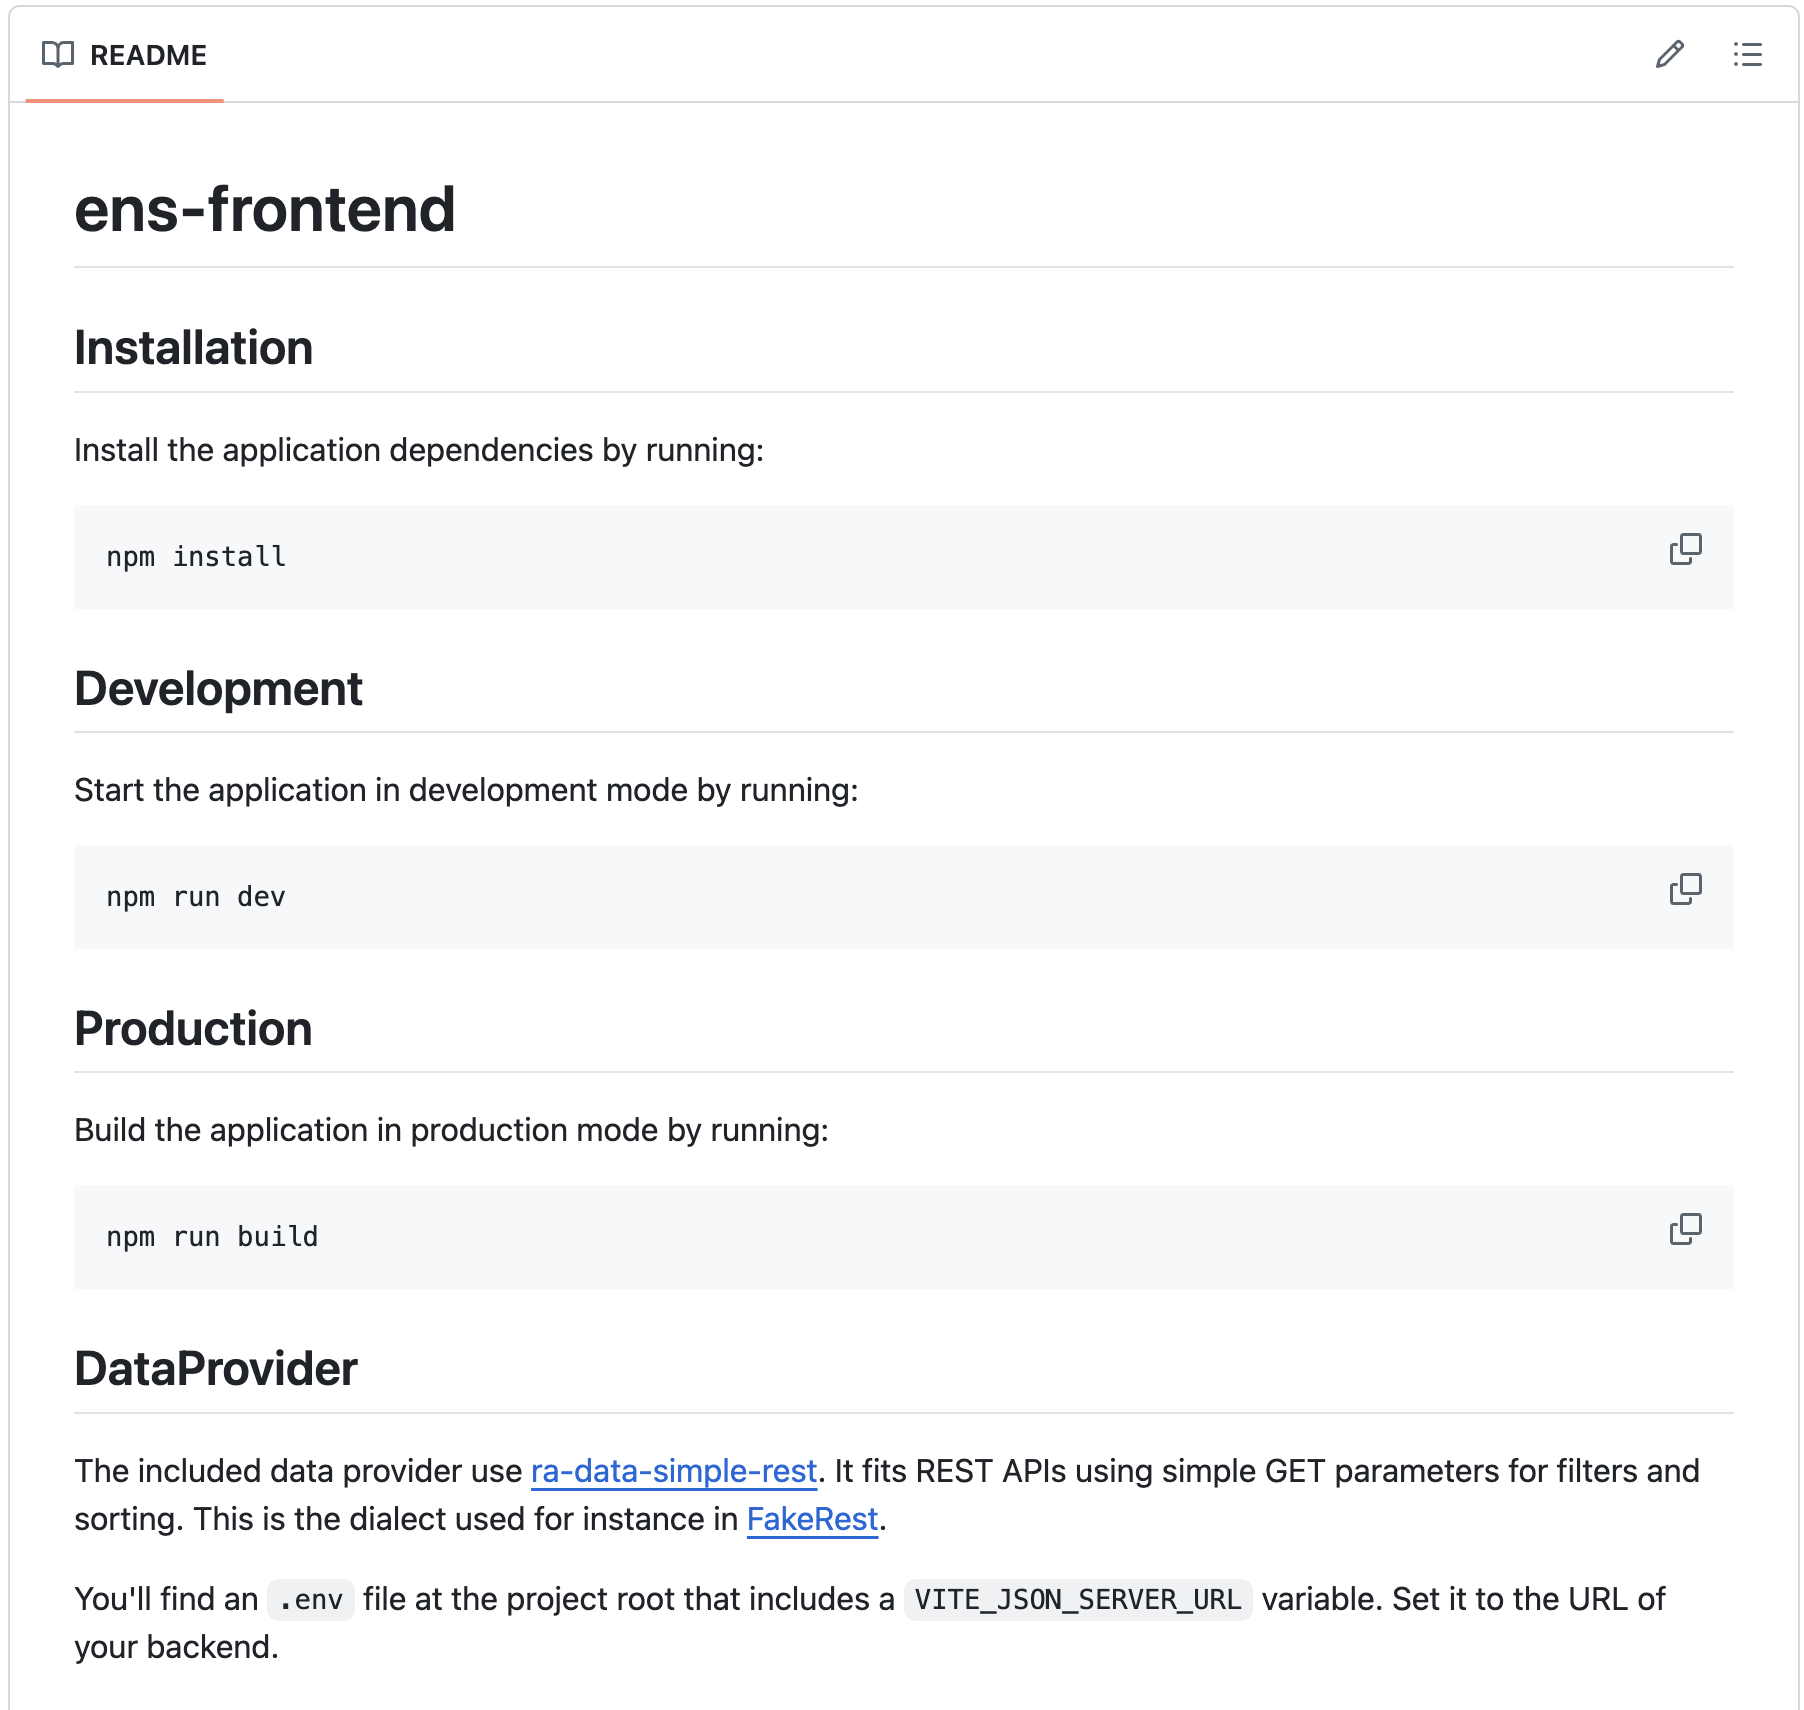Click the VITE_JSON_SERVER_URL inline code
1804x1710 pixels.
[x=1077, y=1600]
